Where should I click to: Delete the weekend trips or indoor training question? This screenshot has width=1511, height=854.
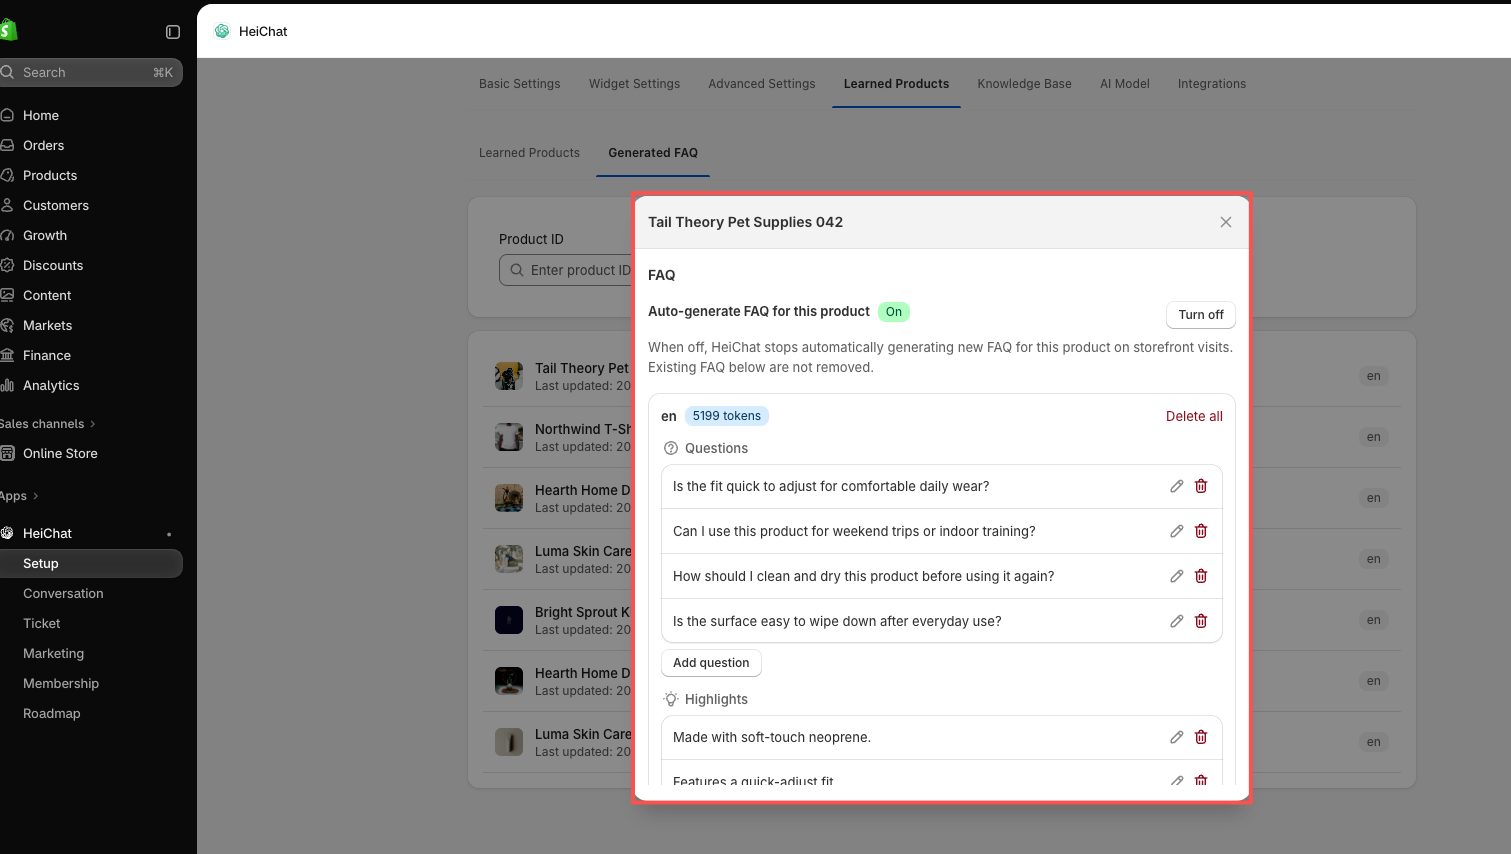(1201, 531)
